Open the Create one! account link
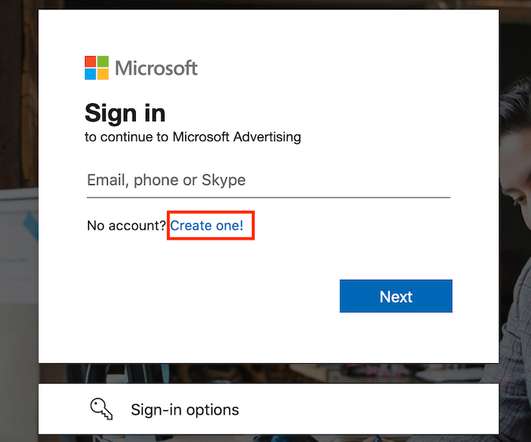531x442 pixels. click(207, 226)
